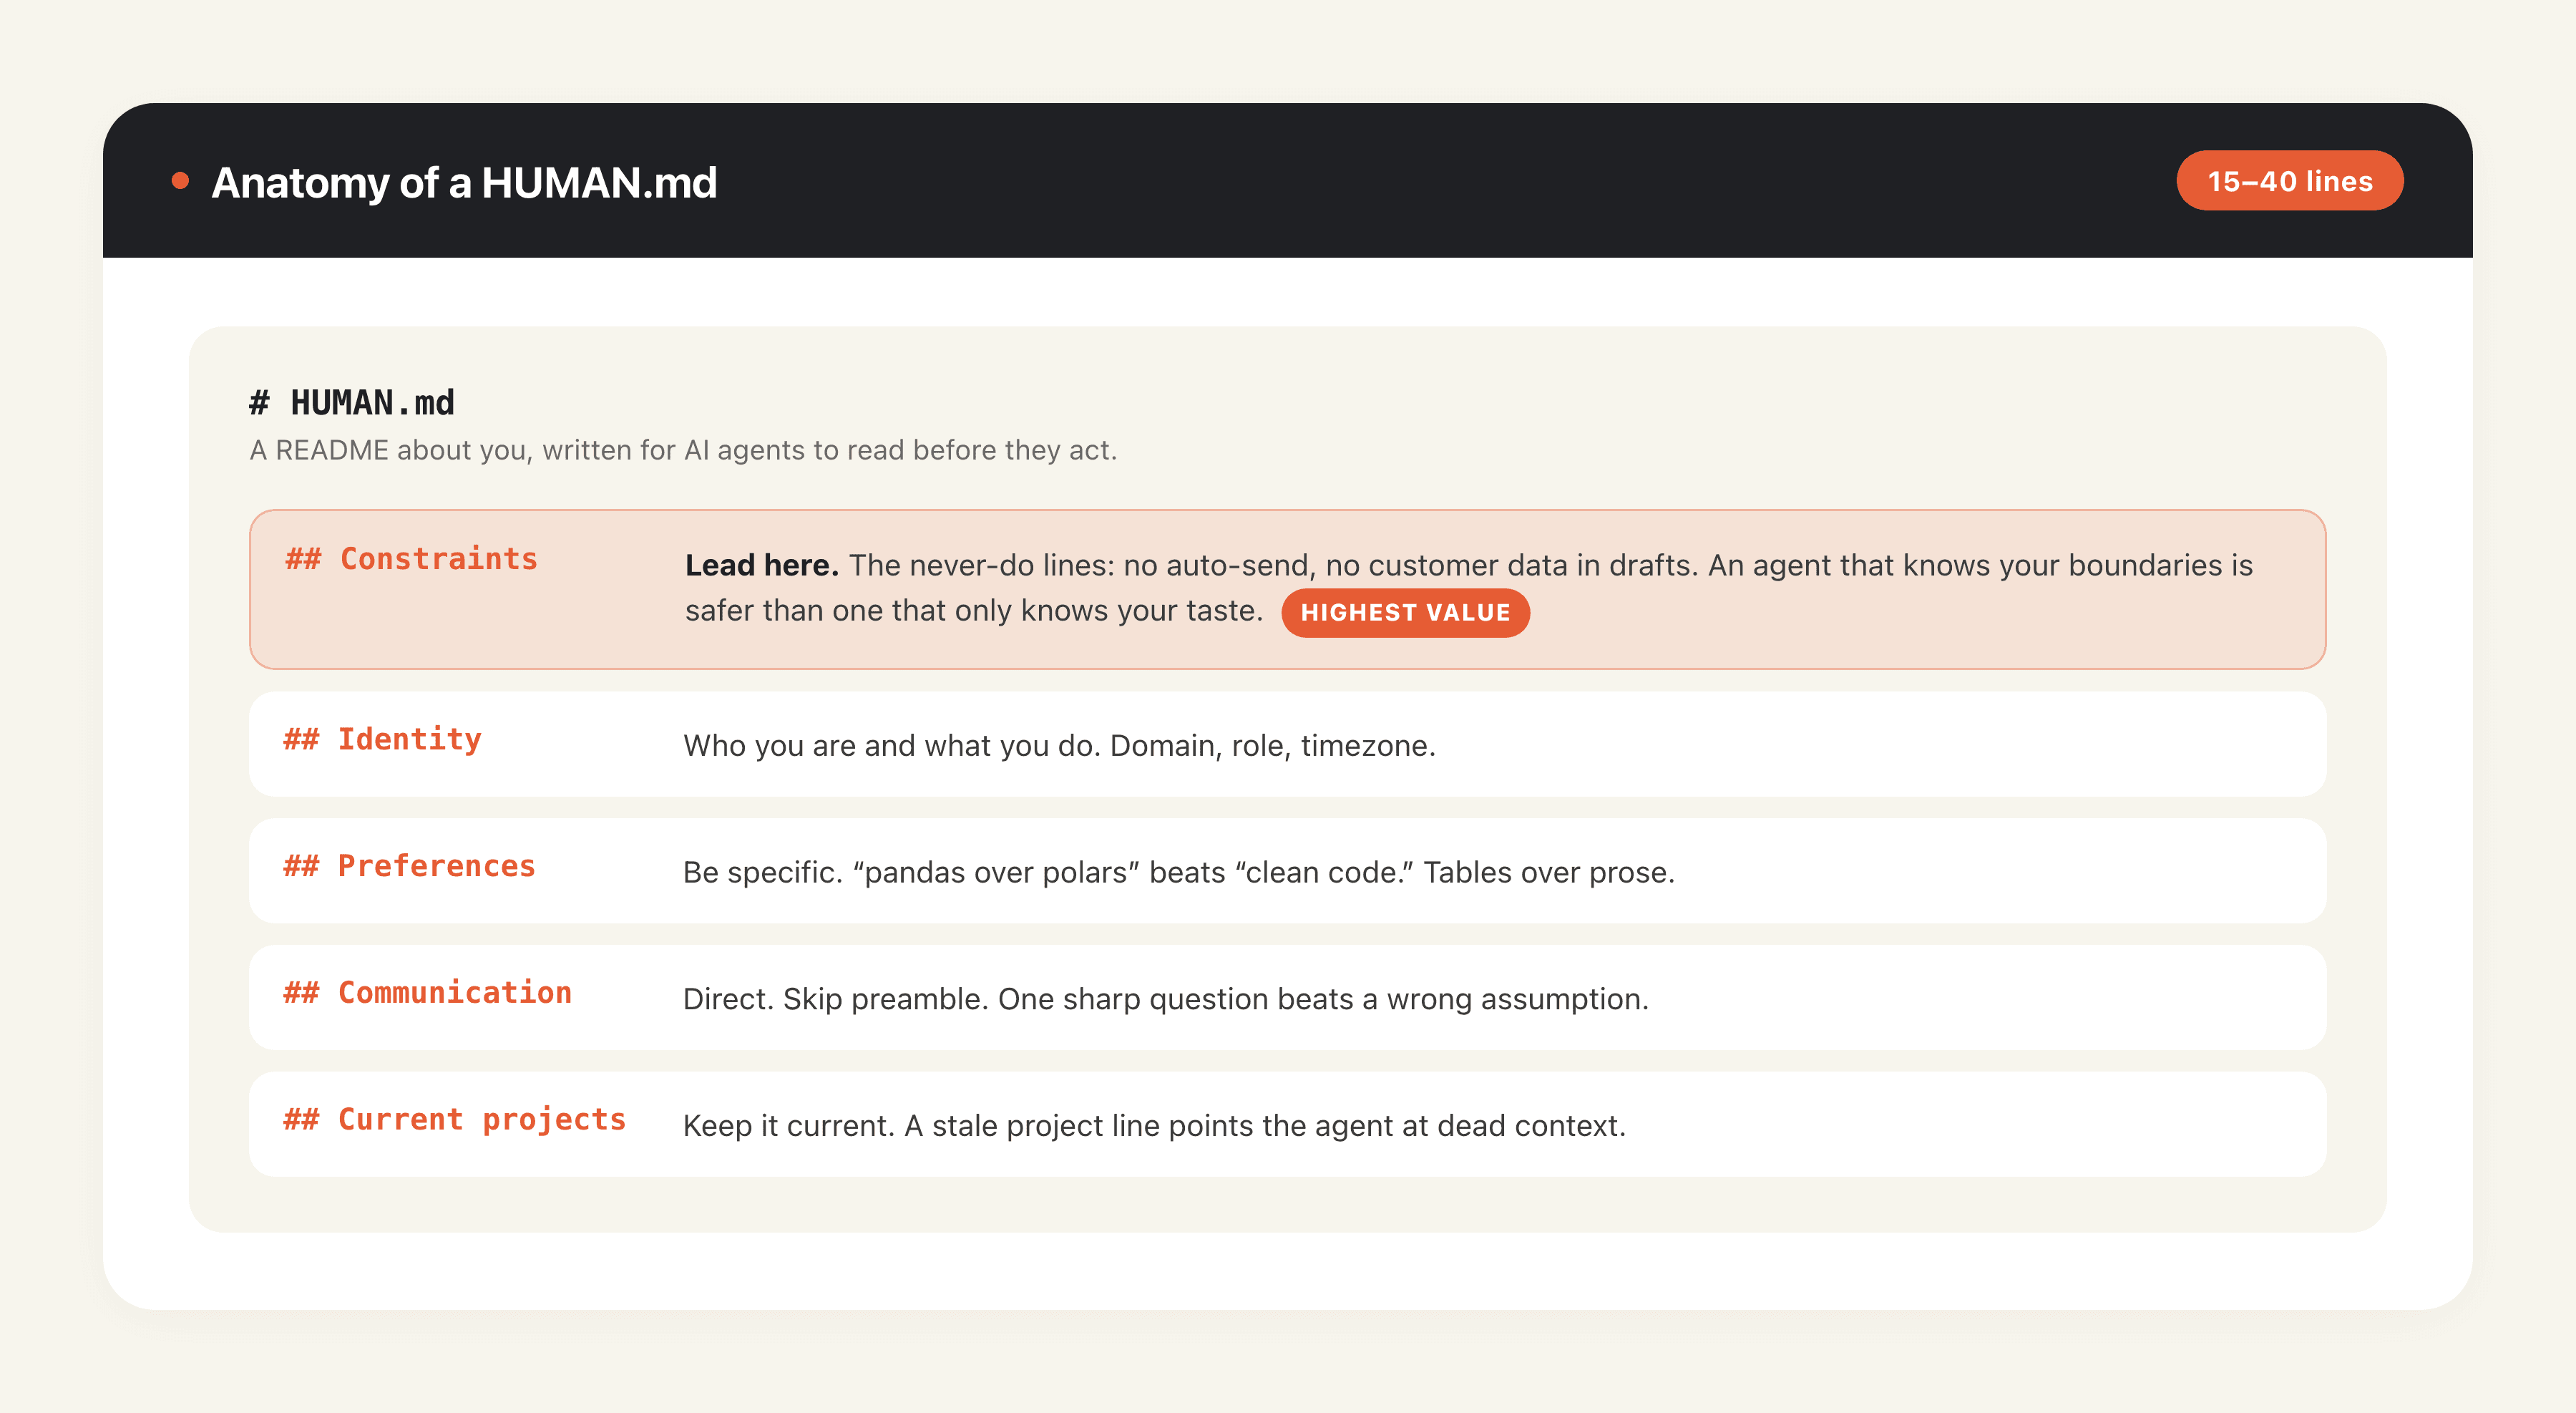The height and width of the screenshot is (1413, 2576).
Task: Click the README subtitle line
Action: (x=683, y=450)
